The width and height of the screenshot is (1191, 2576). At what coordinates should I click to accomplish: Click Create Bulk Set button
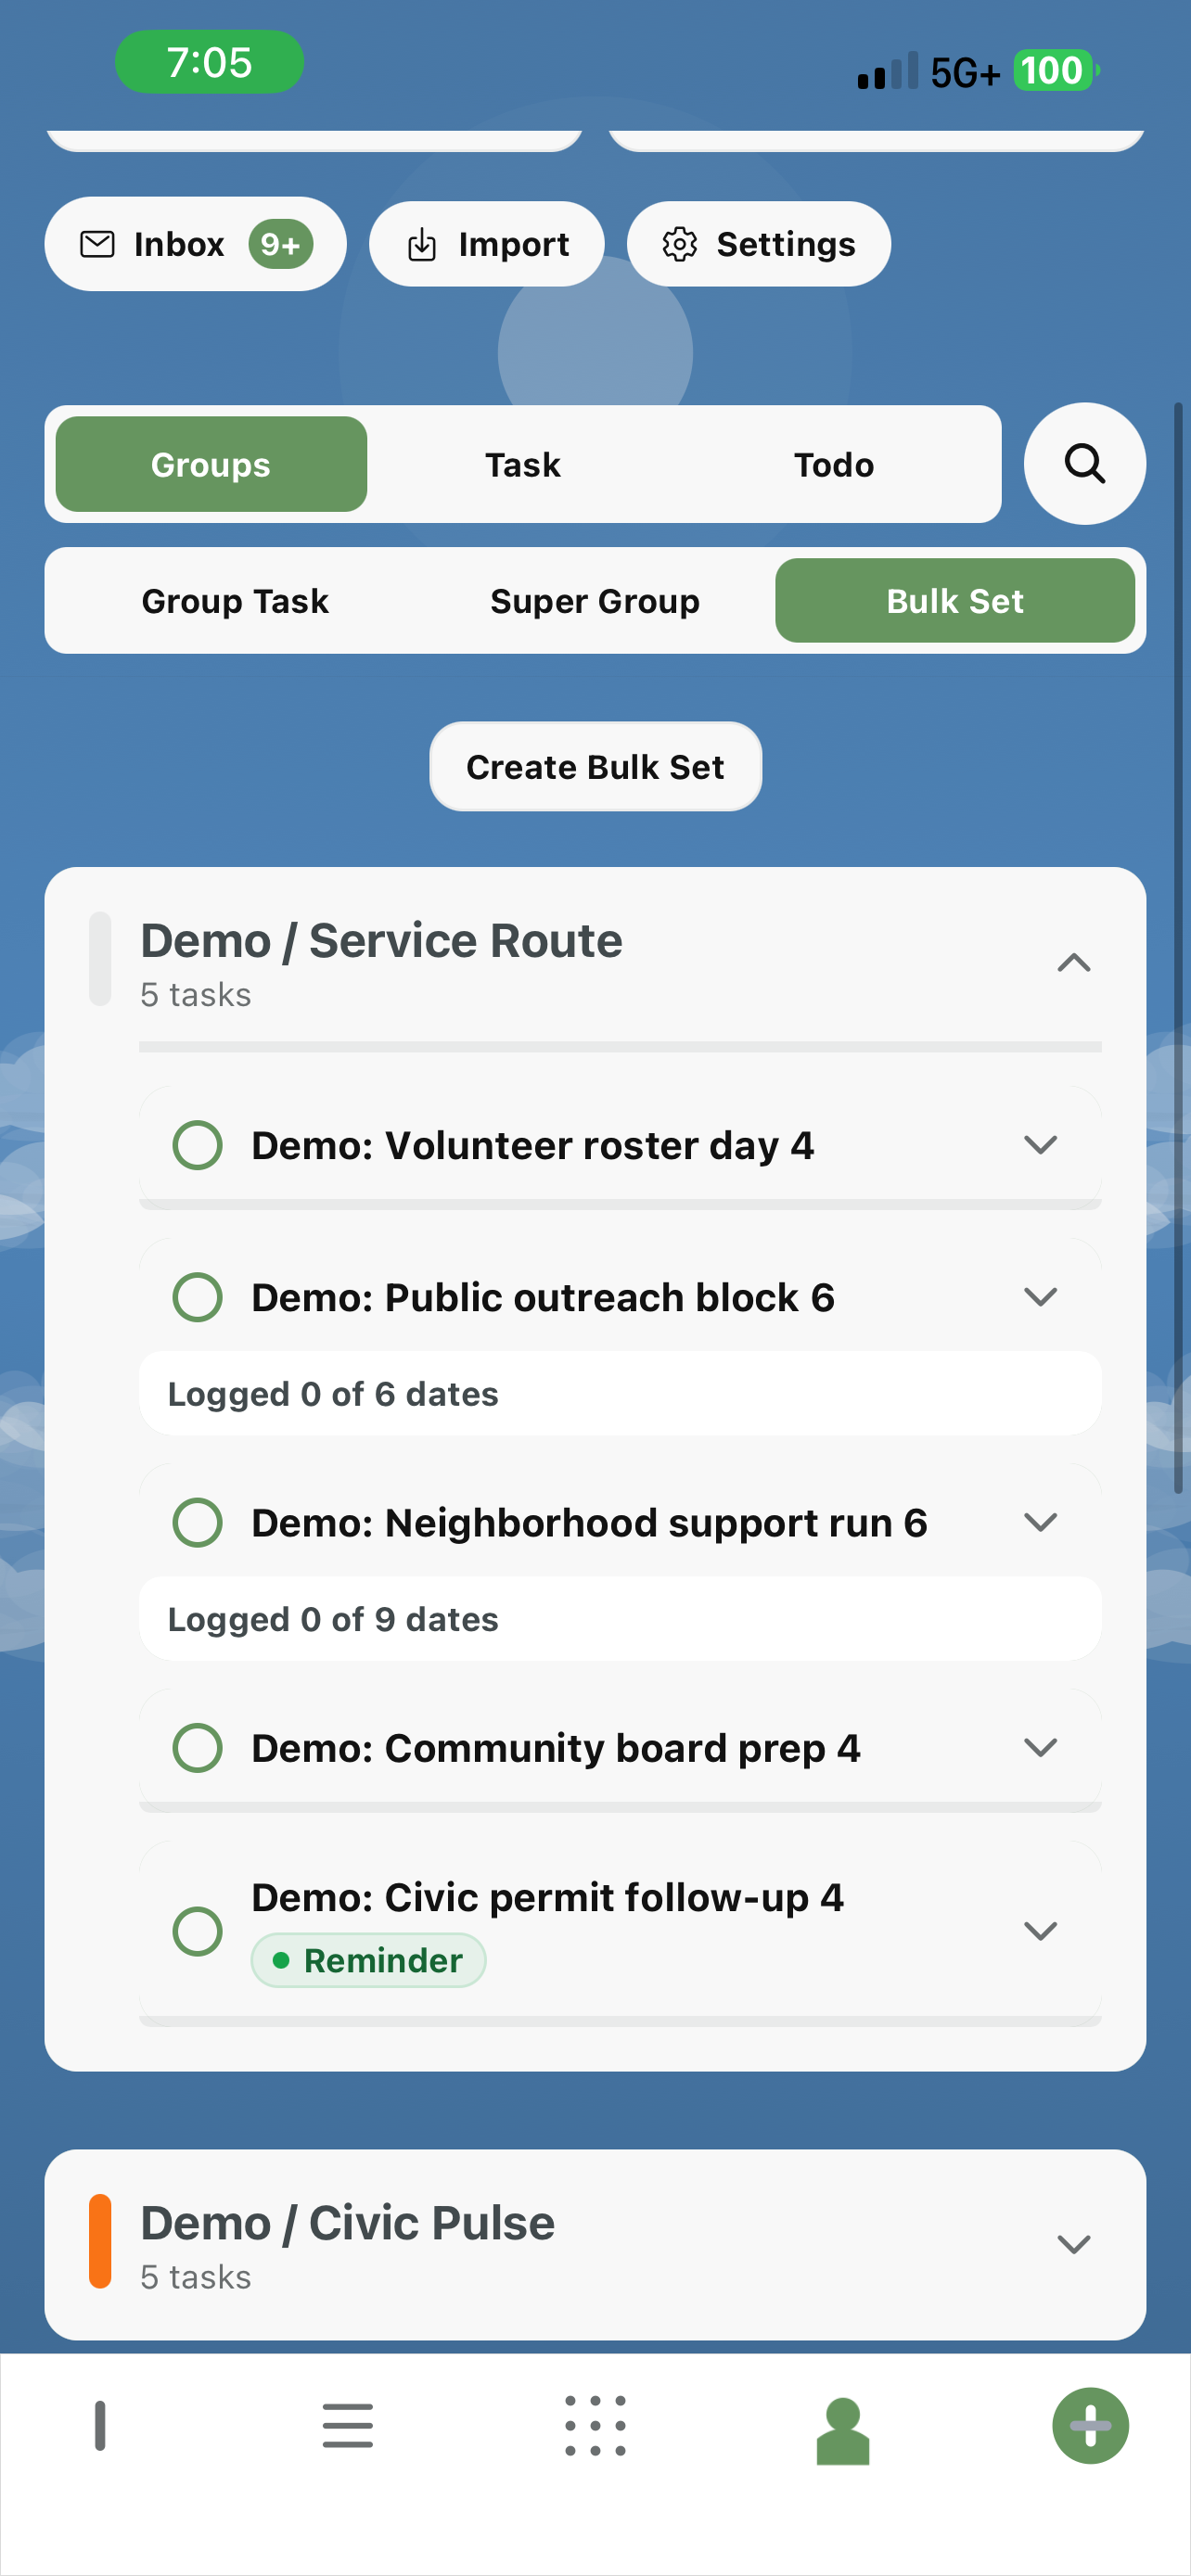pyautogui.click(x=595, y=767)
